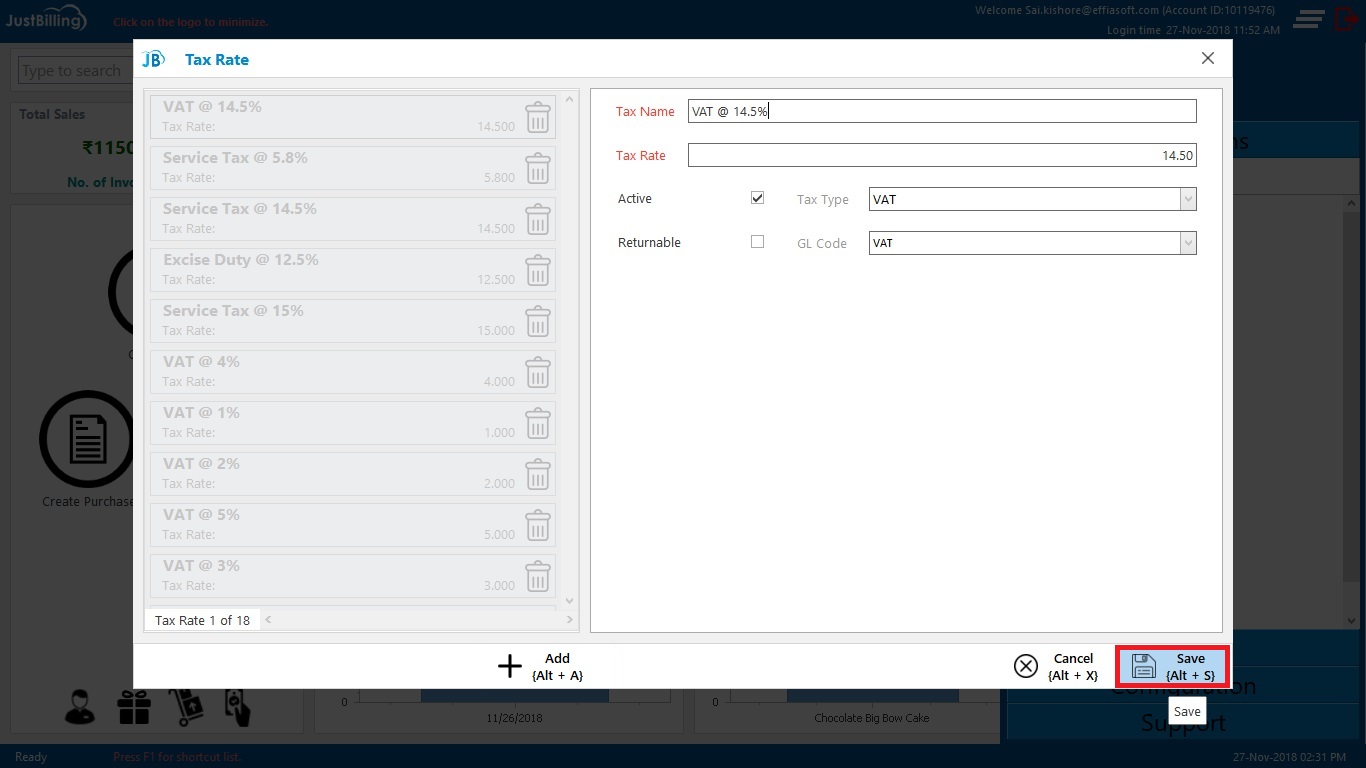This screenshot has width=1366, height=768.
Task: Click scroll-up arrow of tax list
Action: point(570,99)
